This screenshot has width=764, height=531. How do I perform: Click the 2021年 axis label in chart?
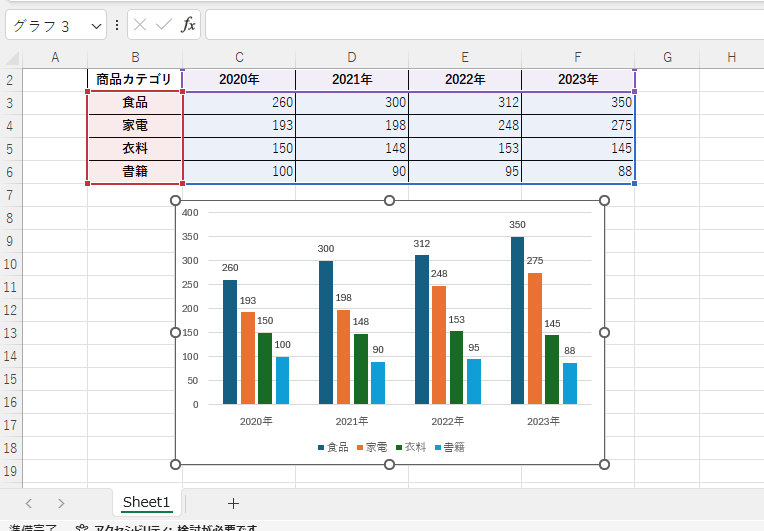point(352,421)
